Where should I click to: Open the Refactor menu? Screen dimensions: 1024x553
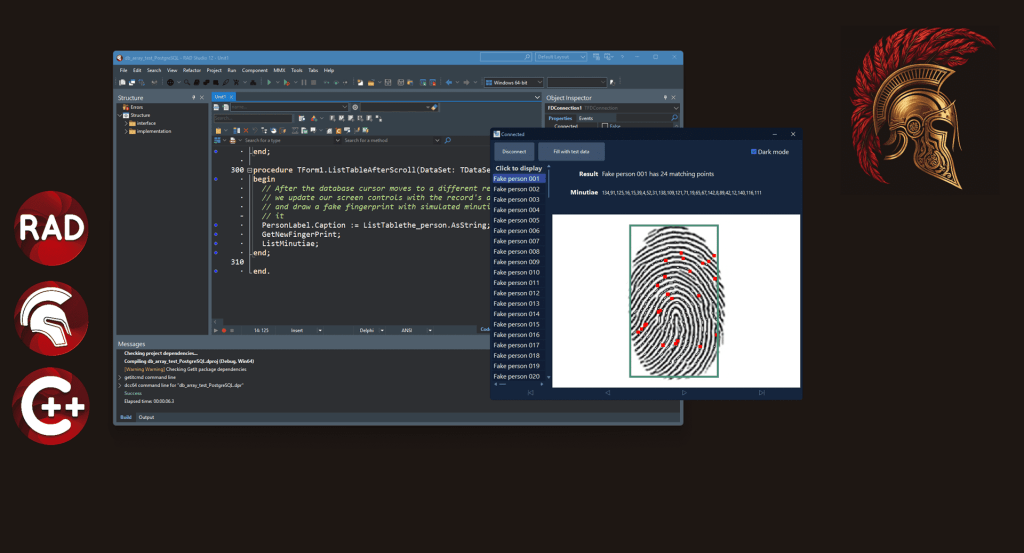coord(191,70)
